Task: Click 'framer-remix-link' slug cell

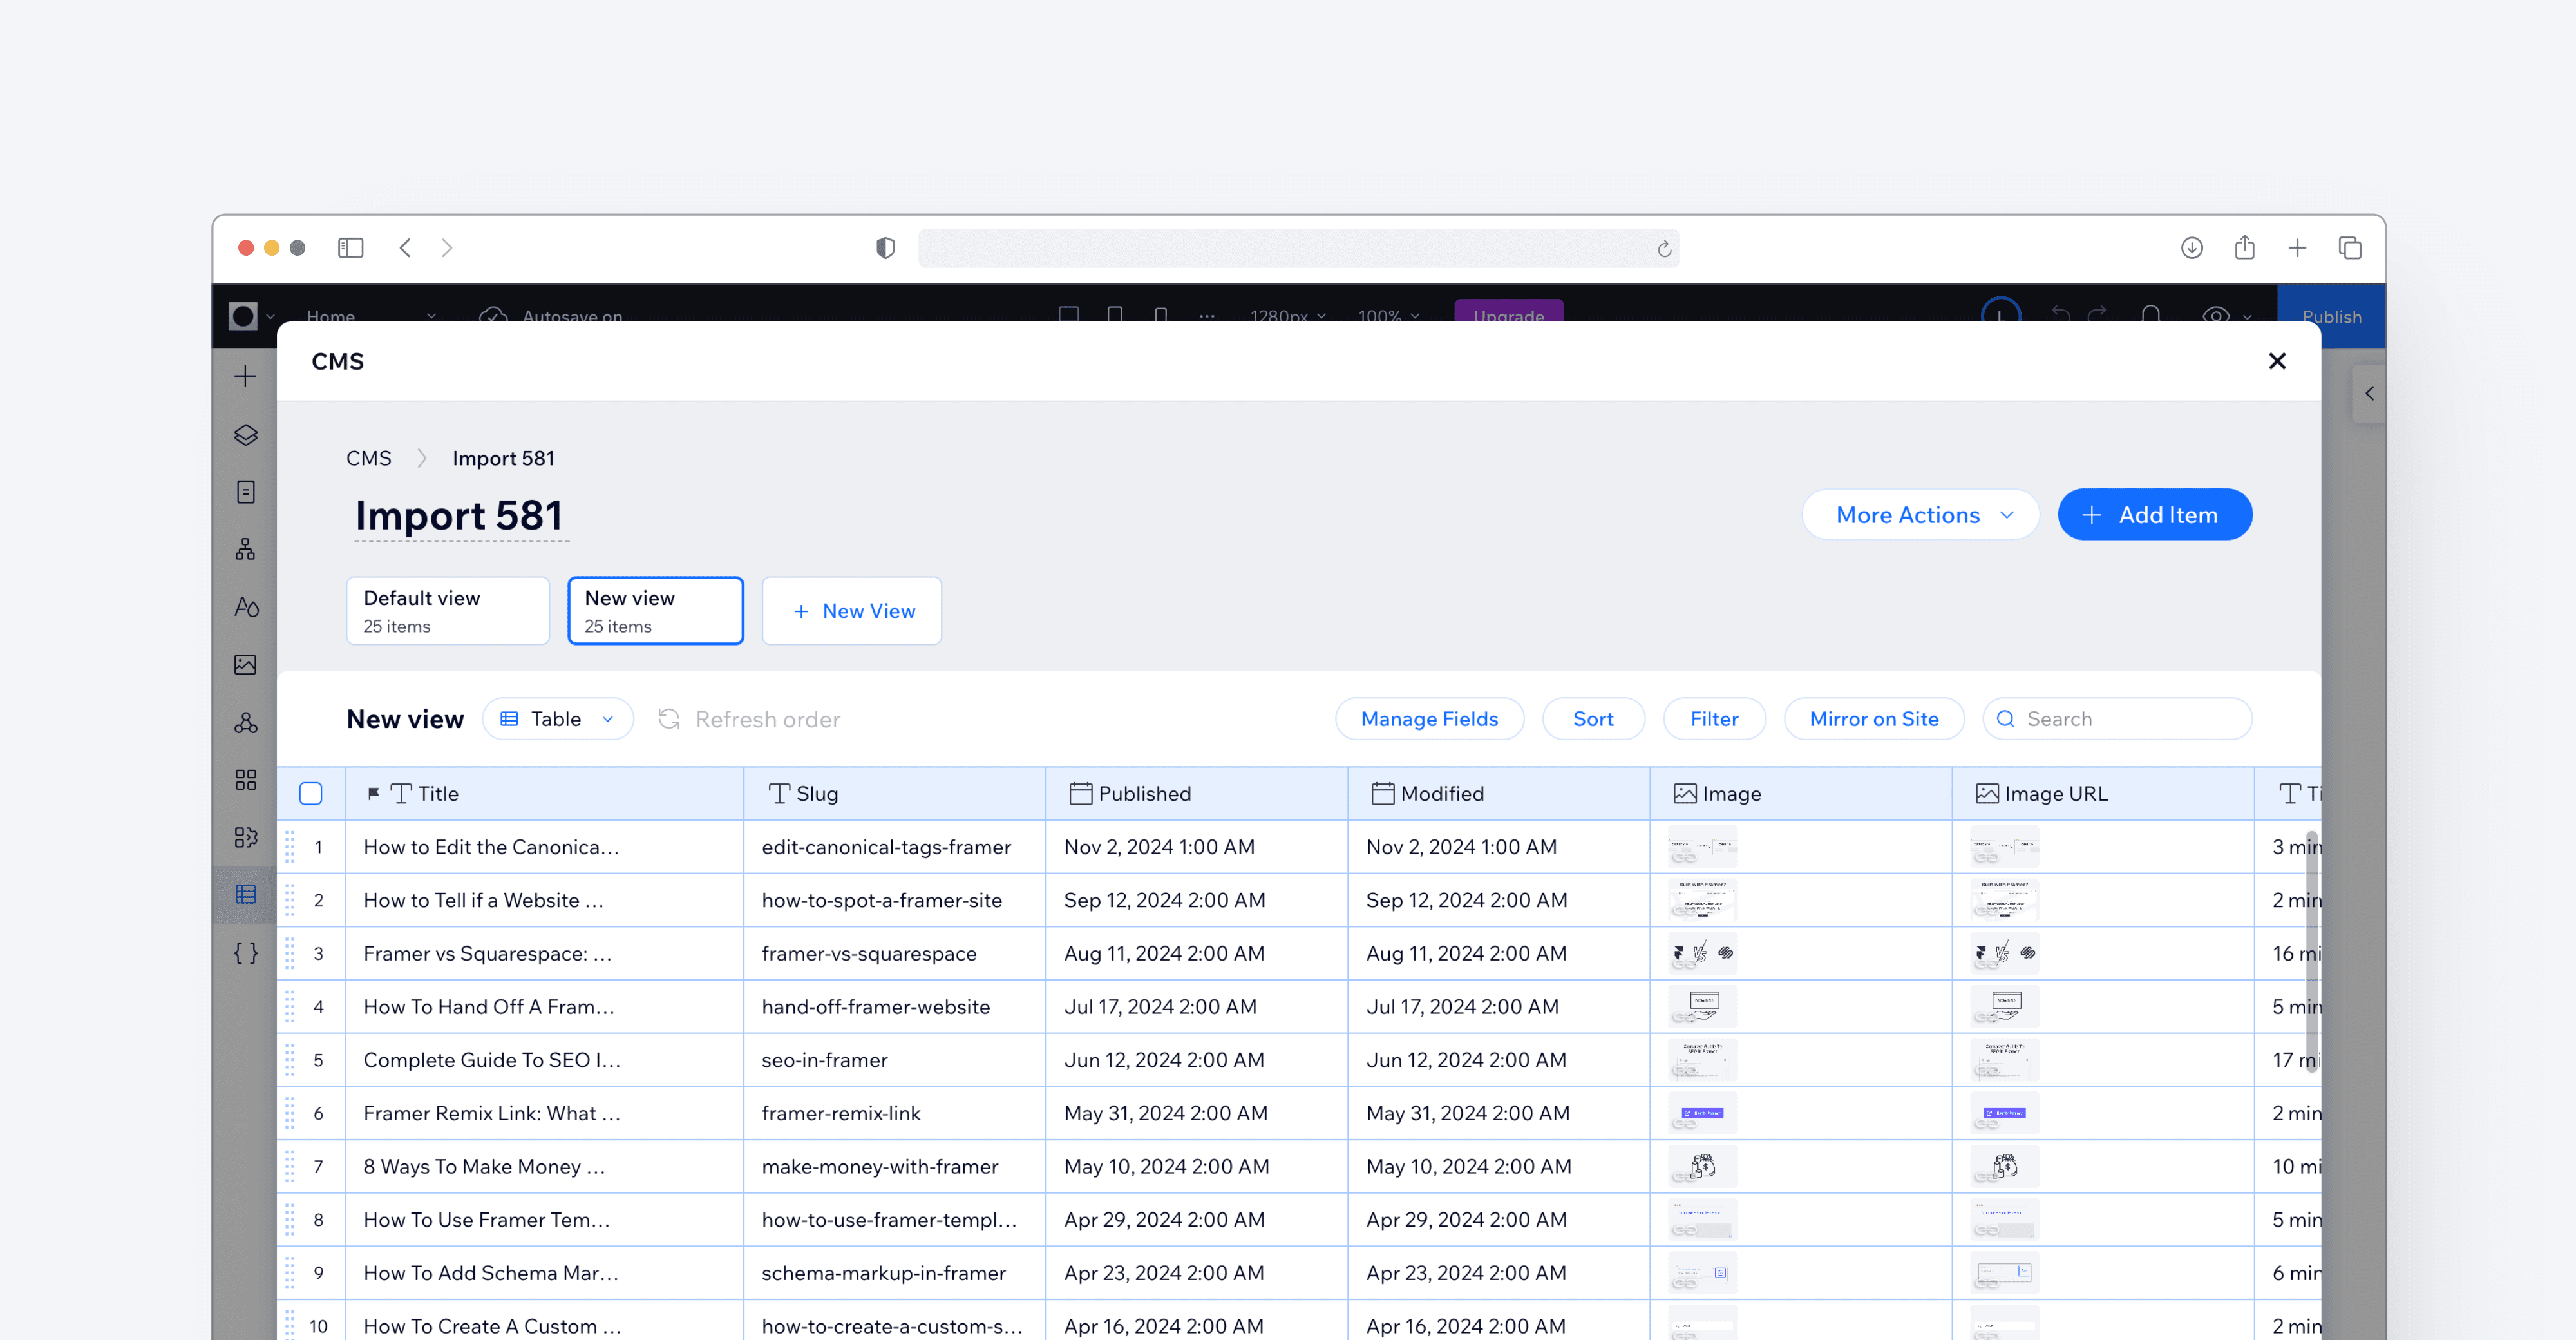Action: coord(895,1113)
